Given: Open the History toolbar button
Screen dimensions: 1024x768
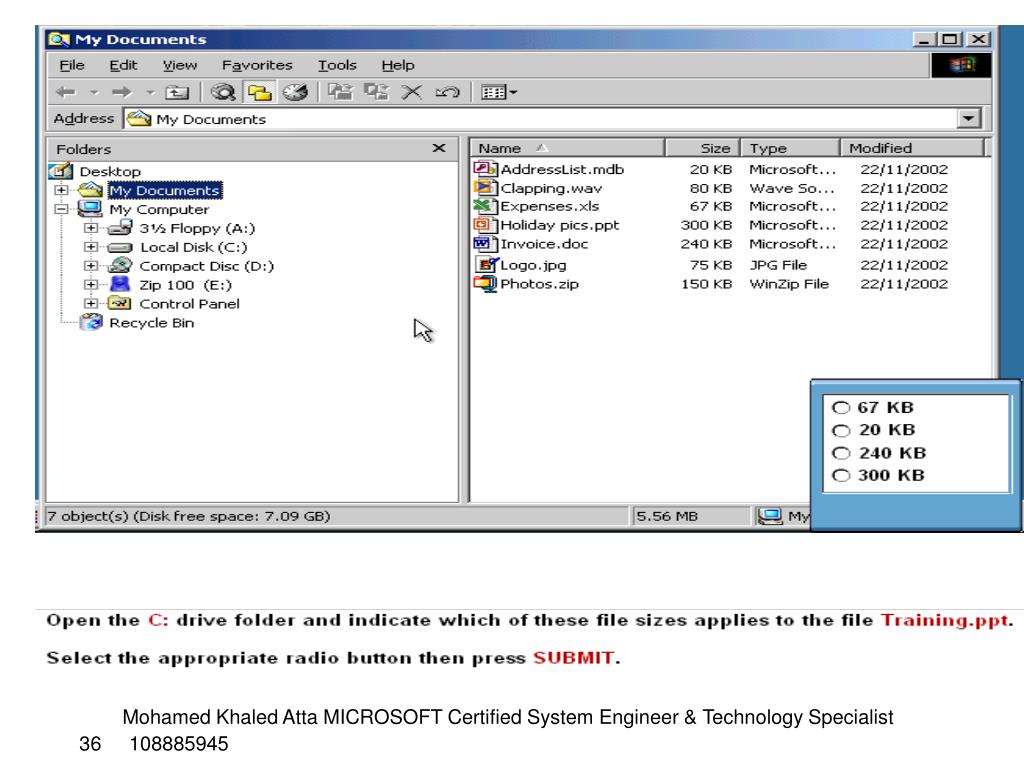Looking at the screenshot, I should tap(295, 92).
